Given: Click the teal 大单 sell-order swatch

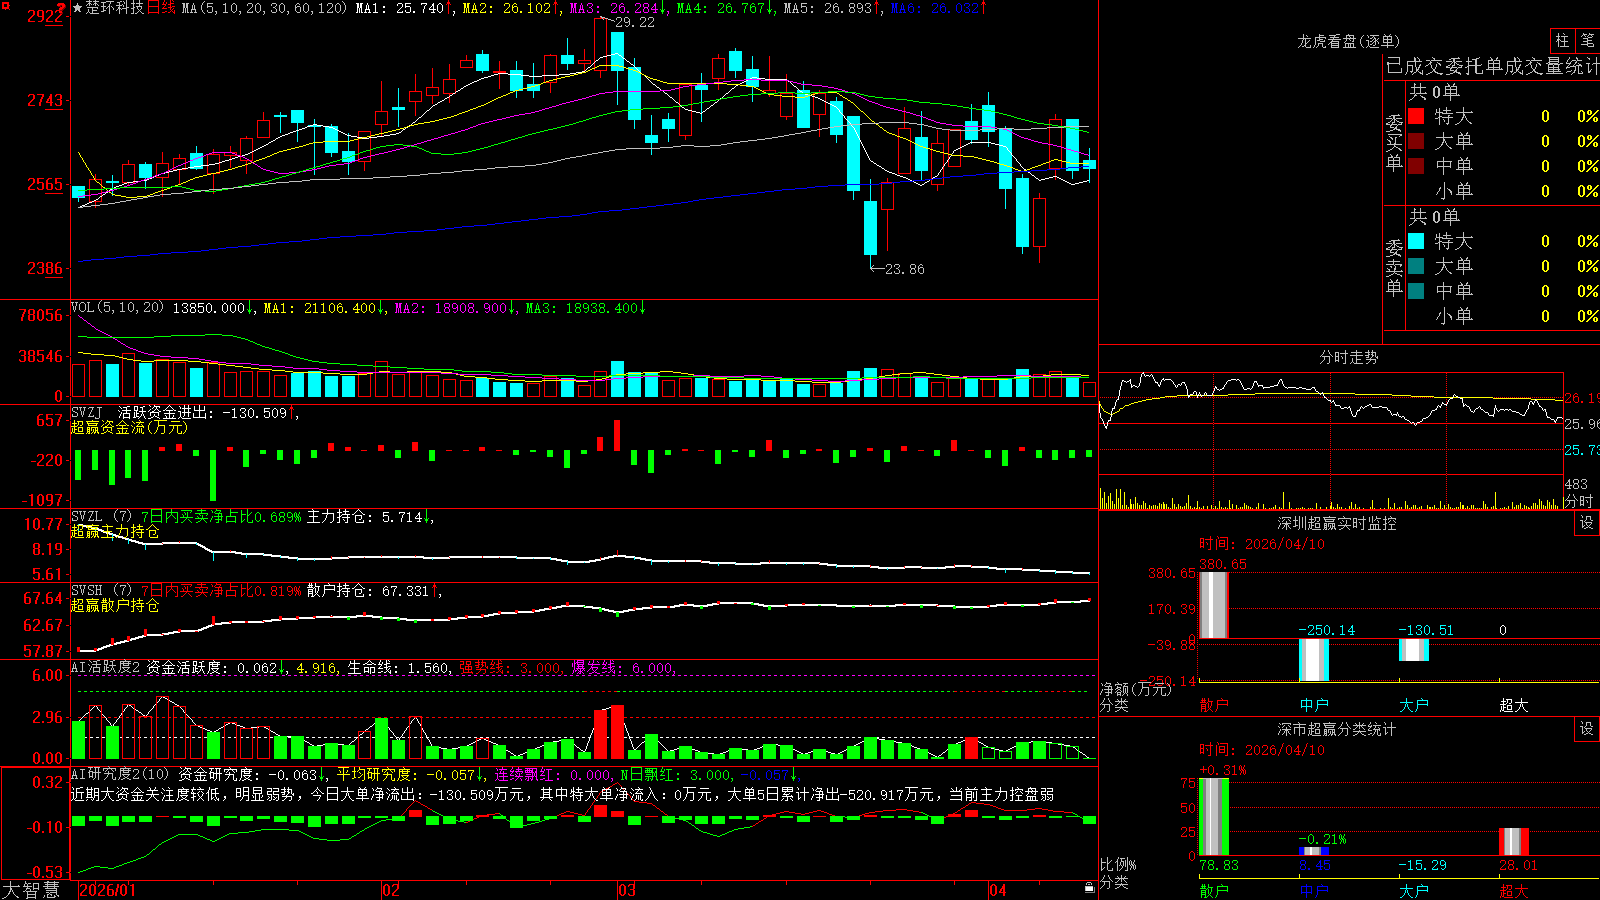Looking at the screenshot, I should [x=1416, y=266].
